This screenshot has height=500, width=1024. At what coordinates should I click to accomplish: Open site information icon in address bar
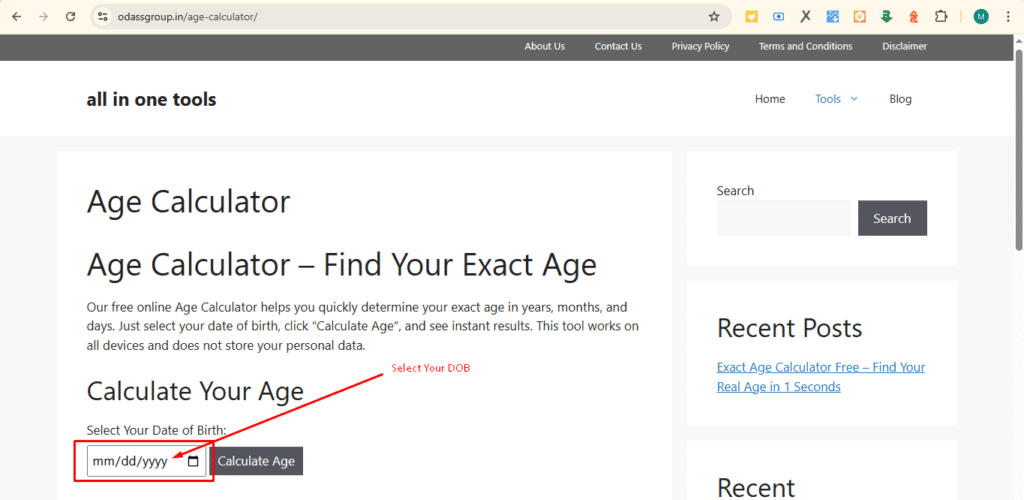pos(102,17)
